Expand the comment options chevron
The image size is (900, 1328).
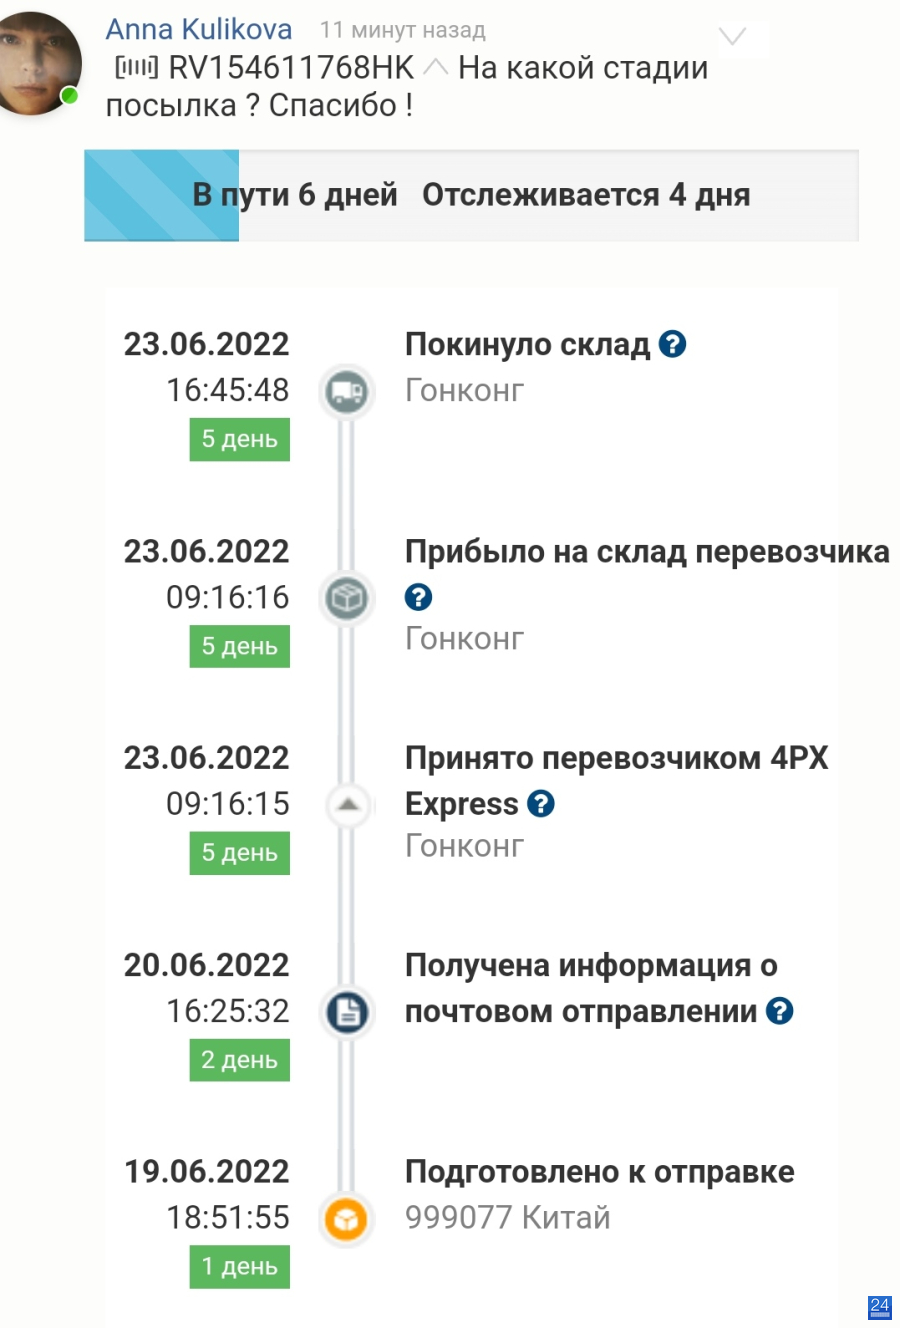pos(733,37)
